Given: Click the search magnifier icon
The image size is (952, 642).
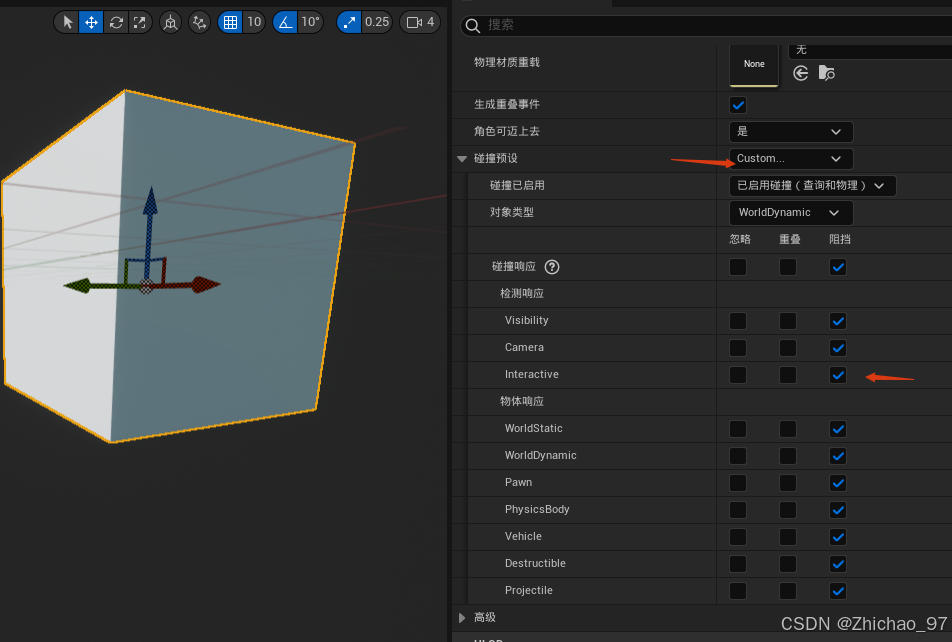Looking at the screenshot, I should 472,26.
